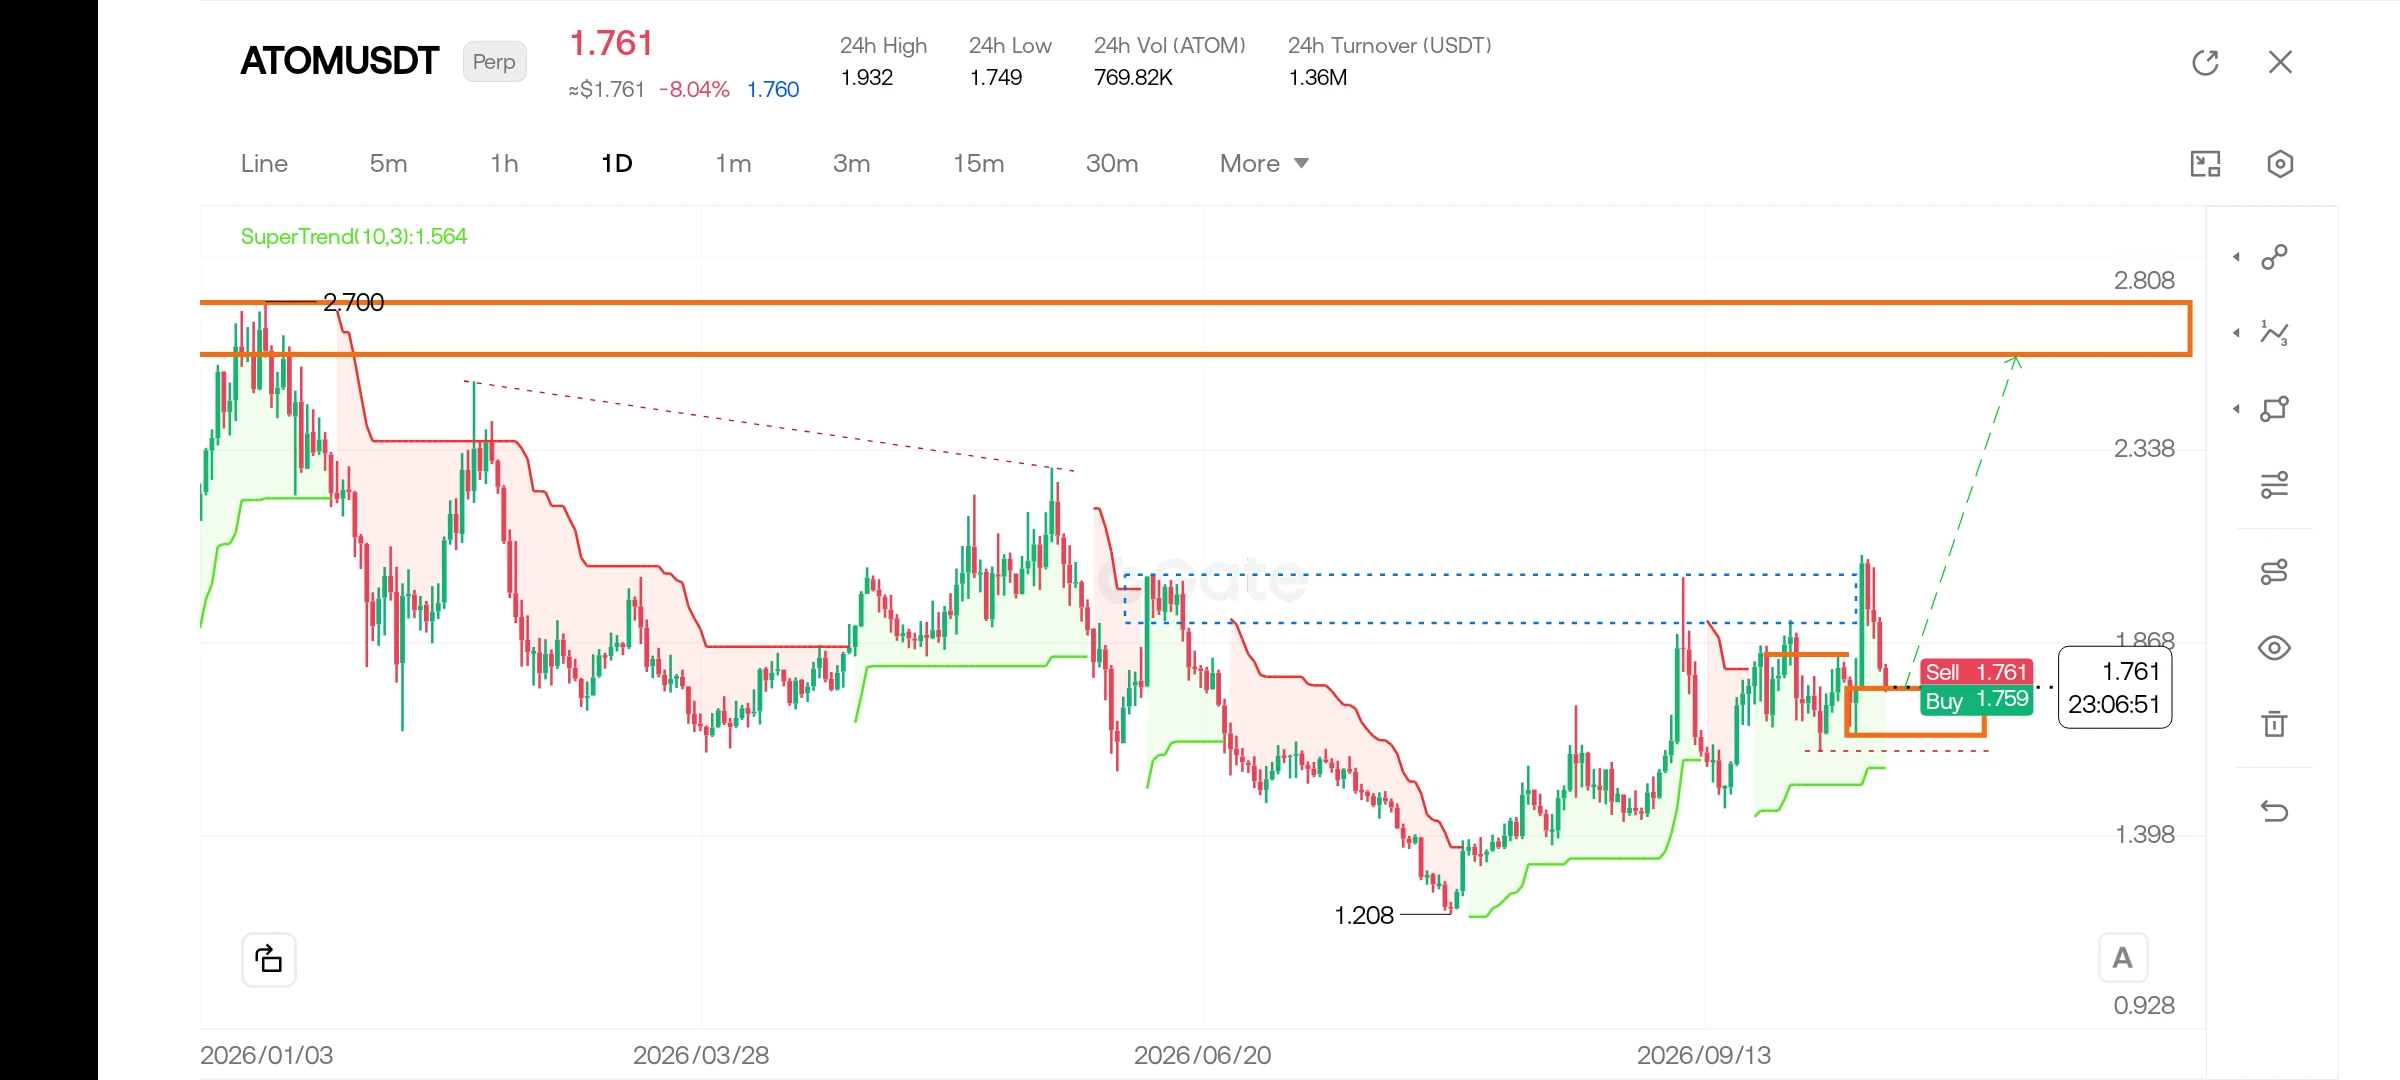
Task: Click the Sell 1.761 button
Action: coord(1976,672)
